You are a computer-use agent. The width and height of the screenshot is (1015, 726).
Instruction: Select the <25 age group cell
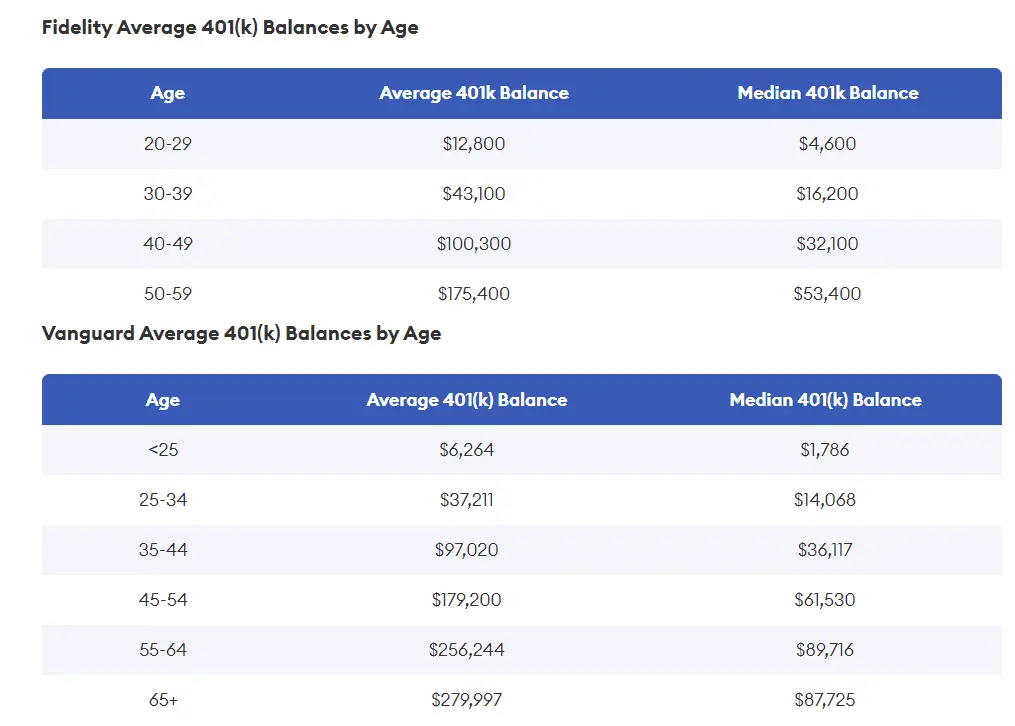tap(163, 450)
